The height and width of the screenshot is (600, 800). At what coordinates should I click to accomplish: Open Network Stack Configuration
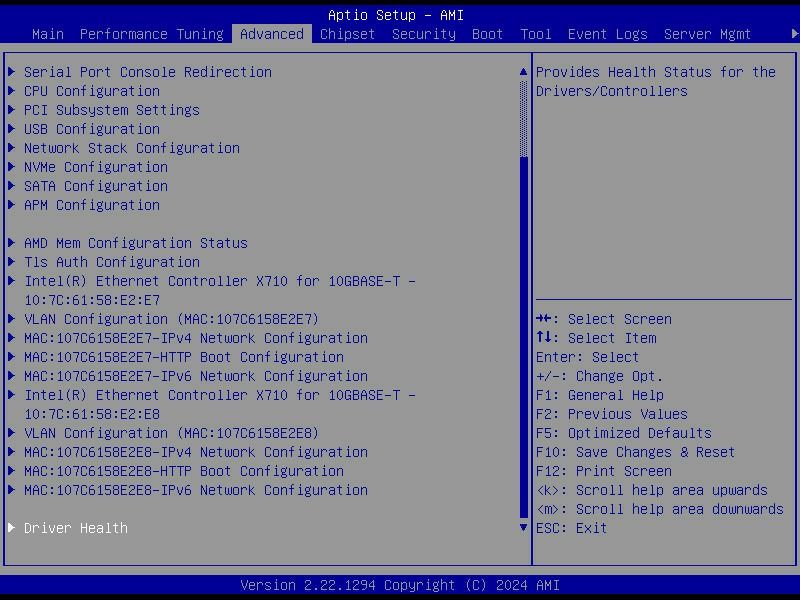(x=132, y=148)
